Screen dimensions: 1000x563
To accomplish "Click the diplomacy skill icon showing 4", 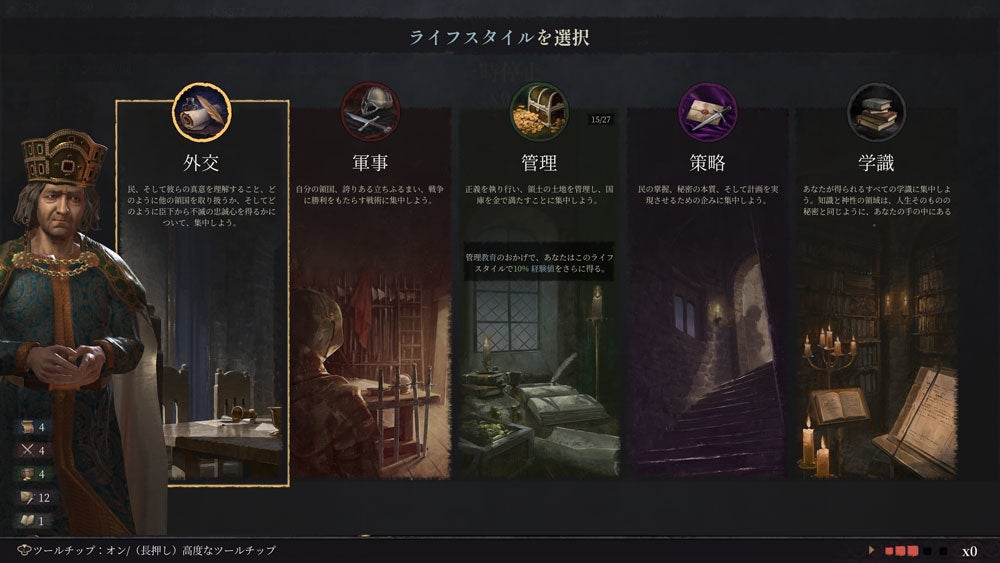I will (27, 427).
